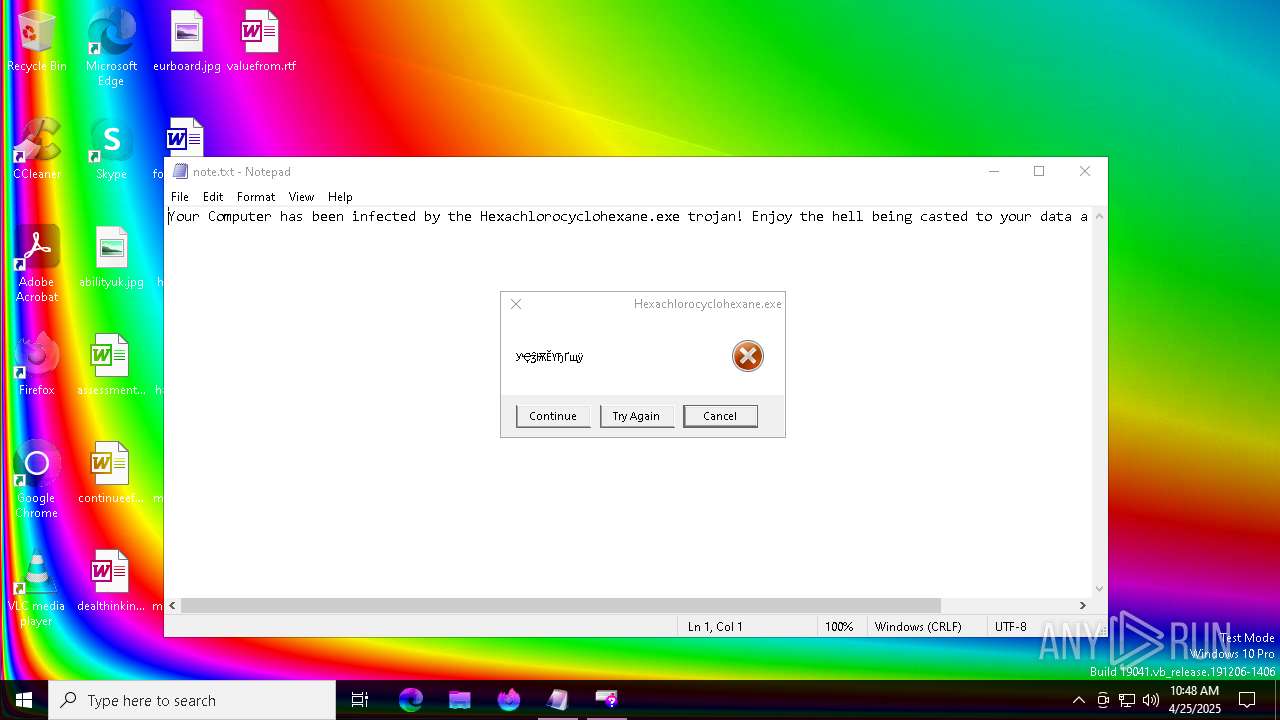
Task: Launch CCleaner desktop shortcut
Action: tap(37, 149)
